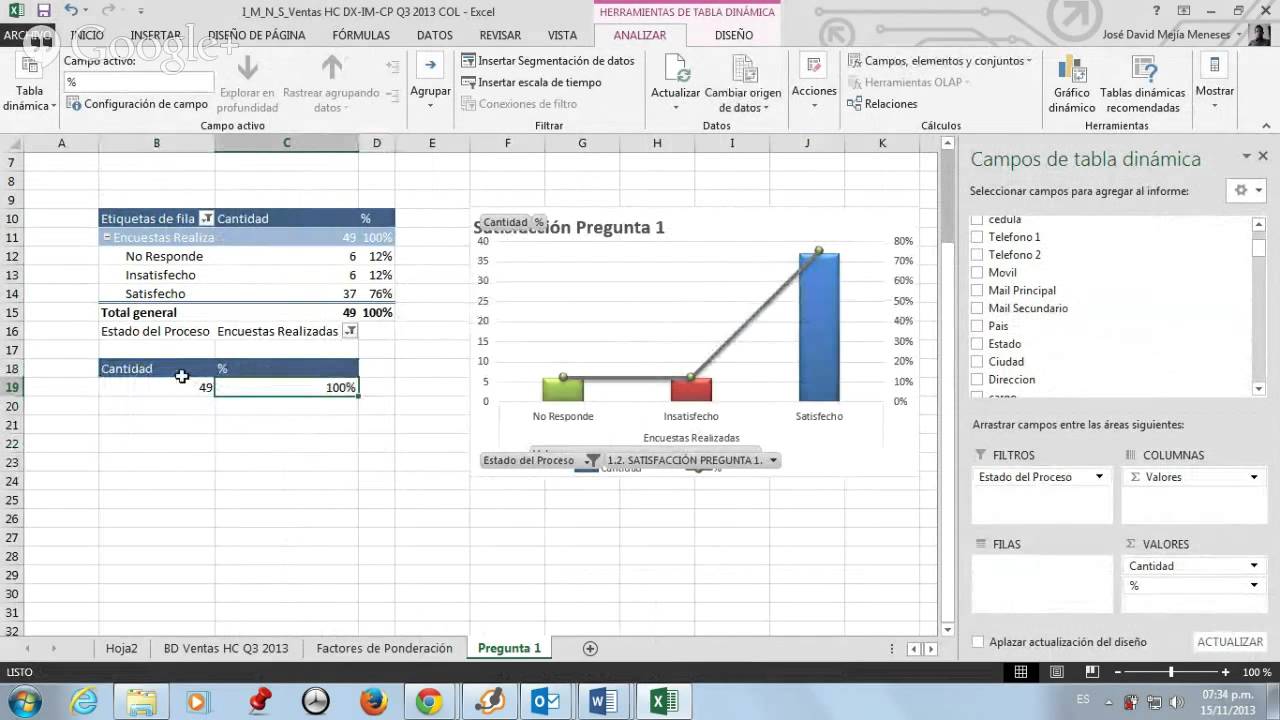The width and height of the screenshot is (1280, 720).
Task: Open the DATOS ribbon tab
Action: pyautogui.click(x=435, y=35)
